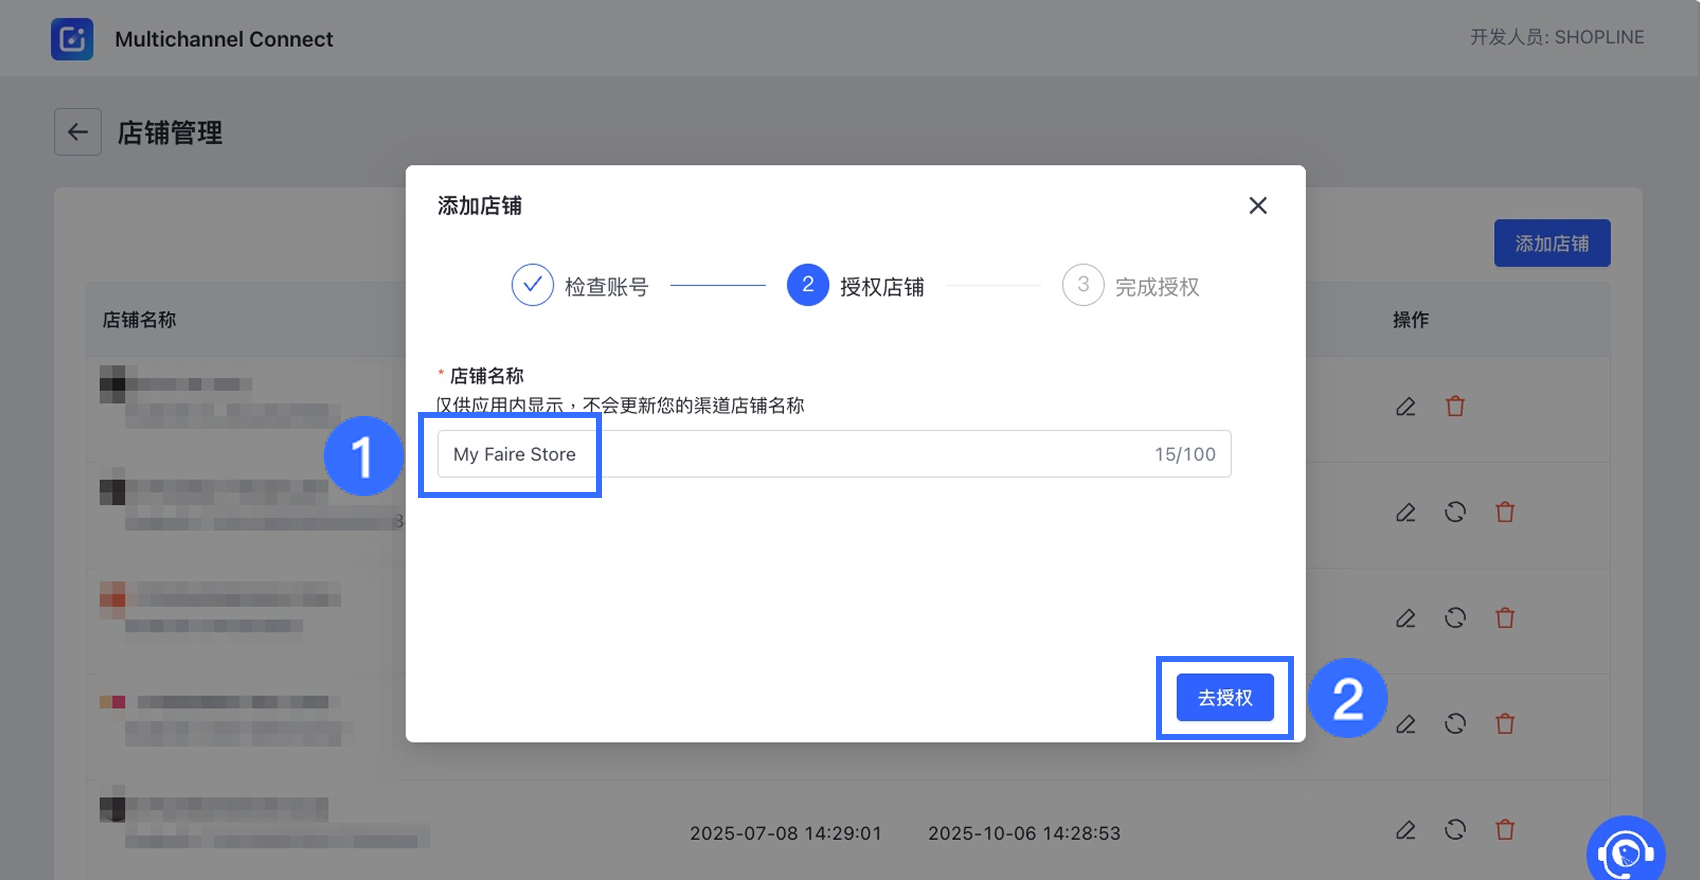Click the 操作 column header
Viewport: 1700px width, 880px height.
pyautogui.click(x=1411, y=320)
